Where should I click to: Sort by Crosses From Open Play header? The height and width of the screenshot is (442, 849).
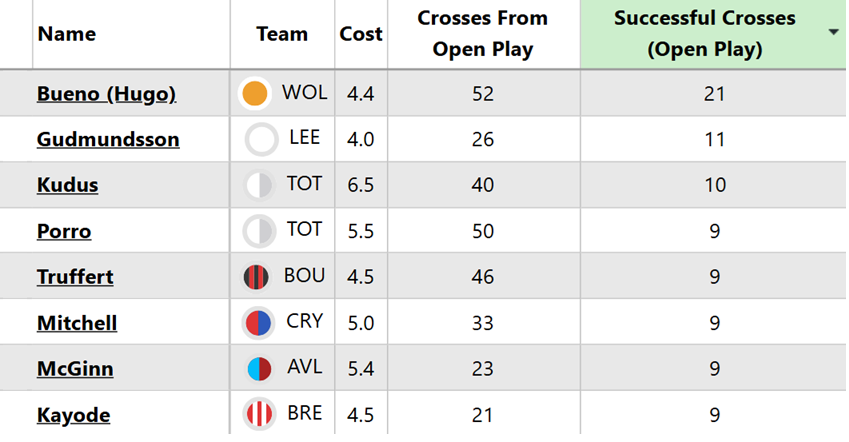point(483,34)
